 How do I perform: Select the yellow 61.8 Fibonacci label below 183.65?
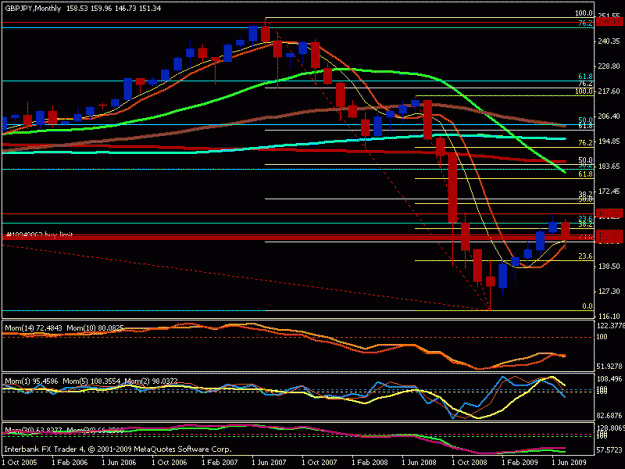586,174
